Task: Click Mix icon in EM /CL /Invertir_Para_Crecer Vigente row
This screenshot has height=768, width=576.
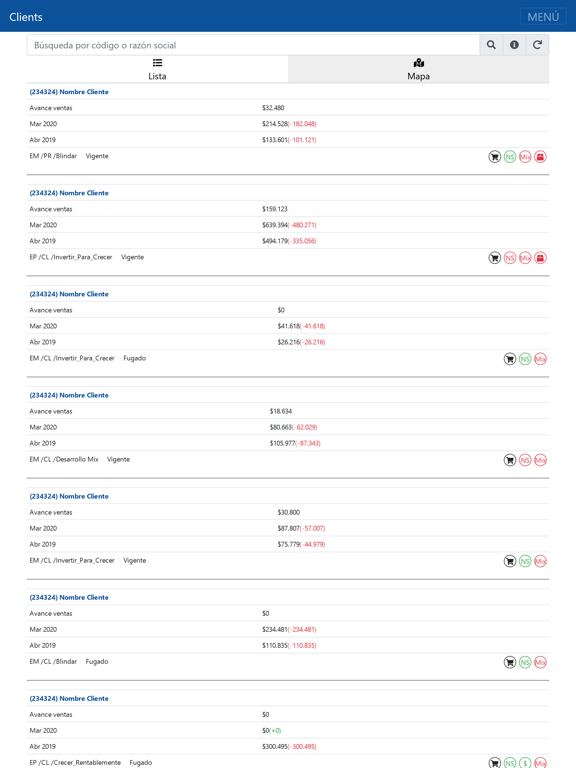Action: [540, 561]
